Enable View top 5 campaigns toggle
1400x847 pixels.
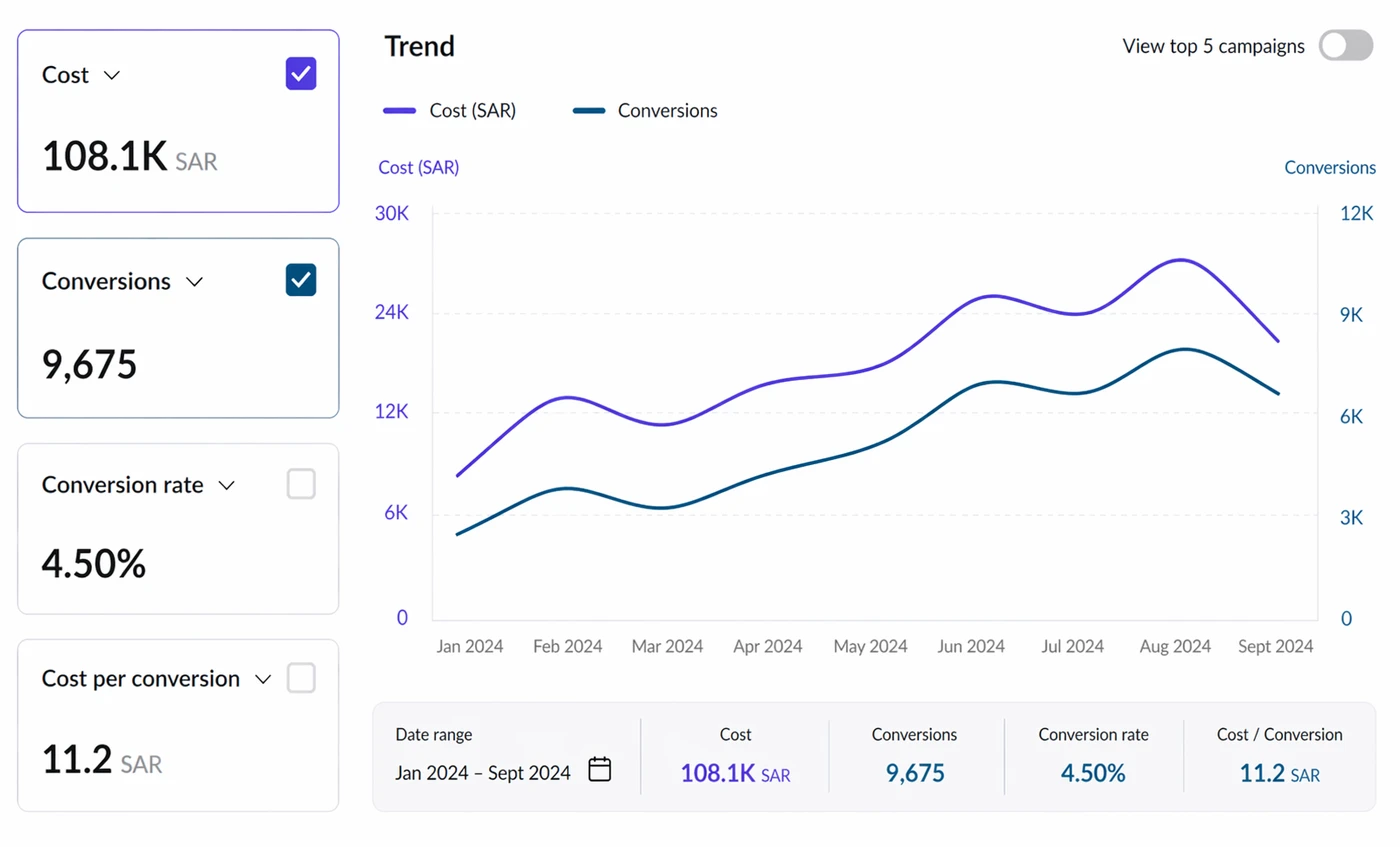pos(1345,46)
